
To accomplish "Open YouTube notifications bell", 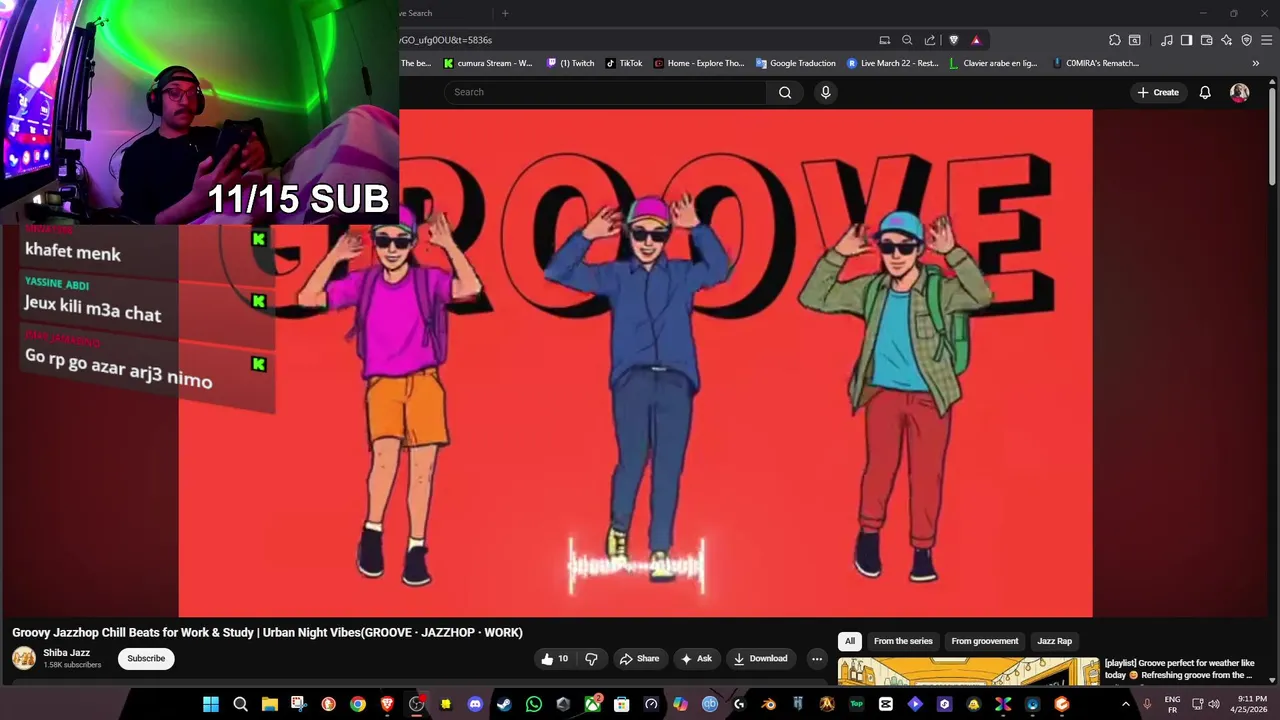I will point(1205,92).
